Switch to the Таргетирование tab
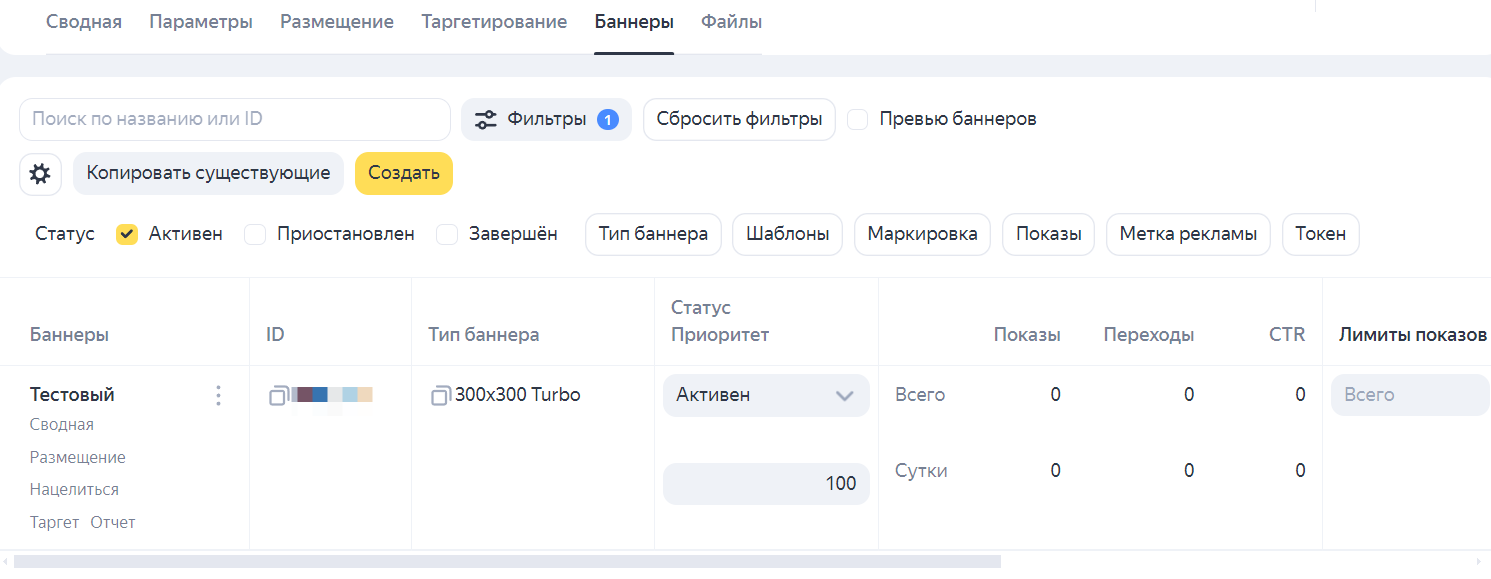1491x579 pixels. [x=494, y=22]
